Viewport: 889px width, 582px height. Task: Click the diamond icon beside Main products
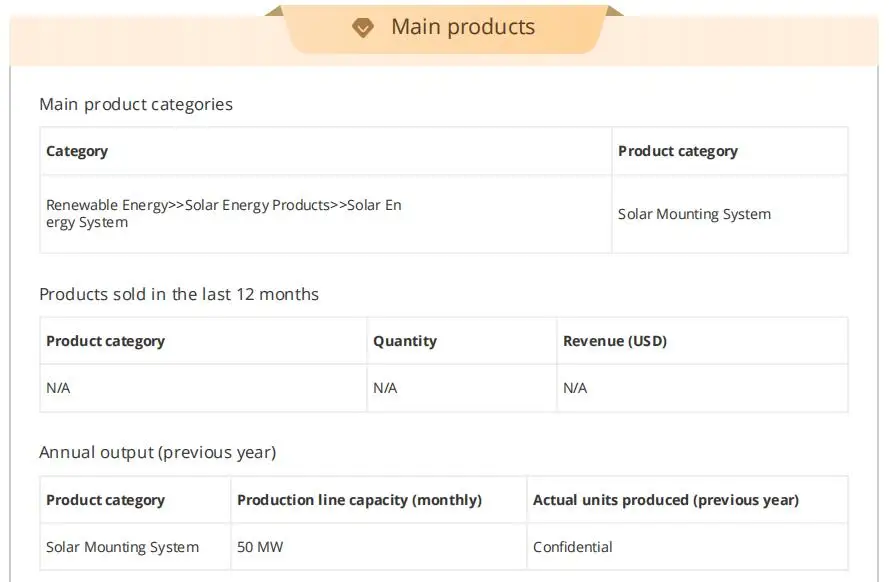point(363,28)
